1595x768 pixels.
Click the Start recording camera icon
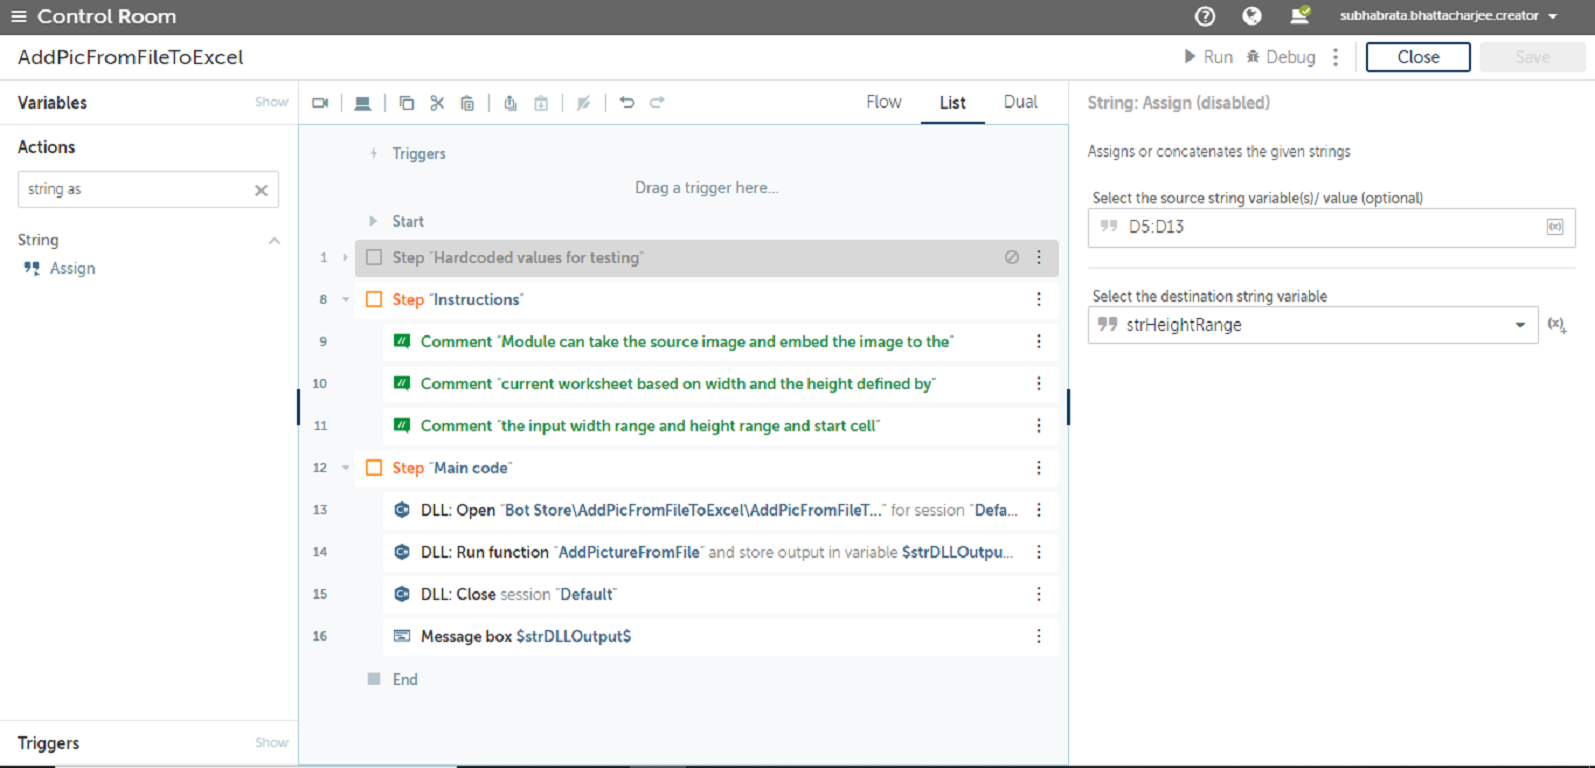320,103
